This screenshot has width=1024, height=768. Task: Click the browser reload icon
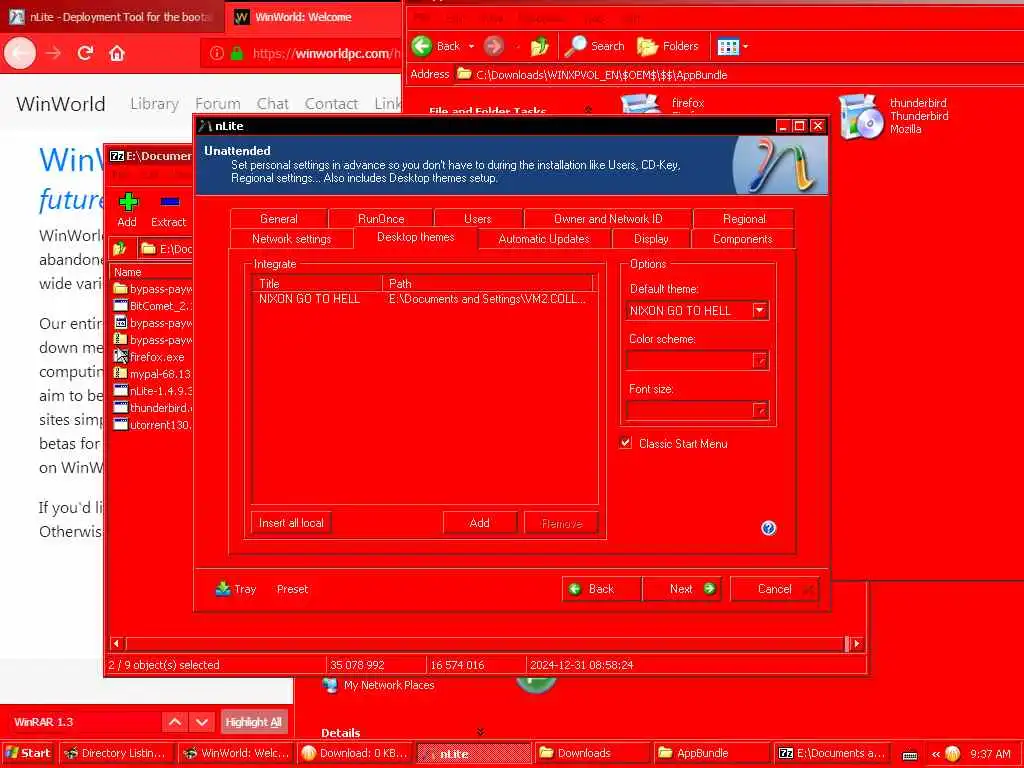coord(85,53)
